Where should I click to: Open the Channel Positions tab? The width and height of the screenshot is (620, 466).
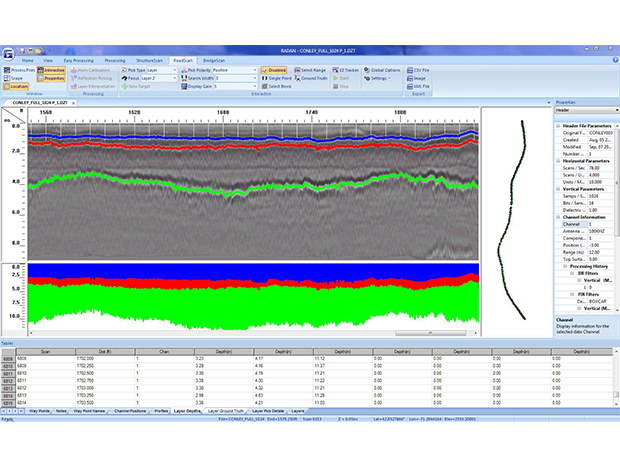(130, 411)
